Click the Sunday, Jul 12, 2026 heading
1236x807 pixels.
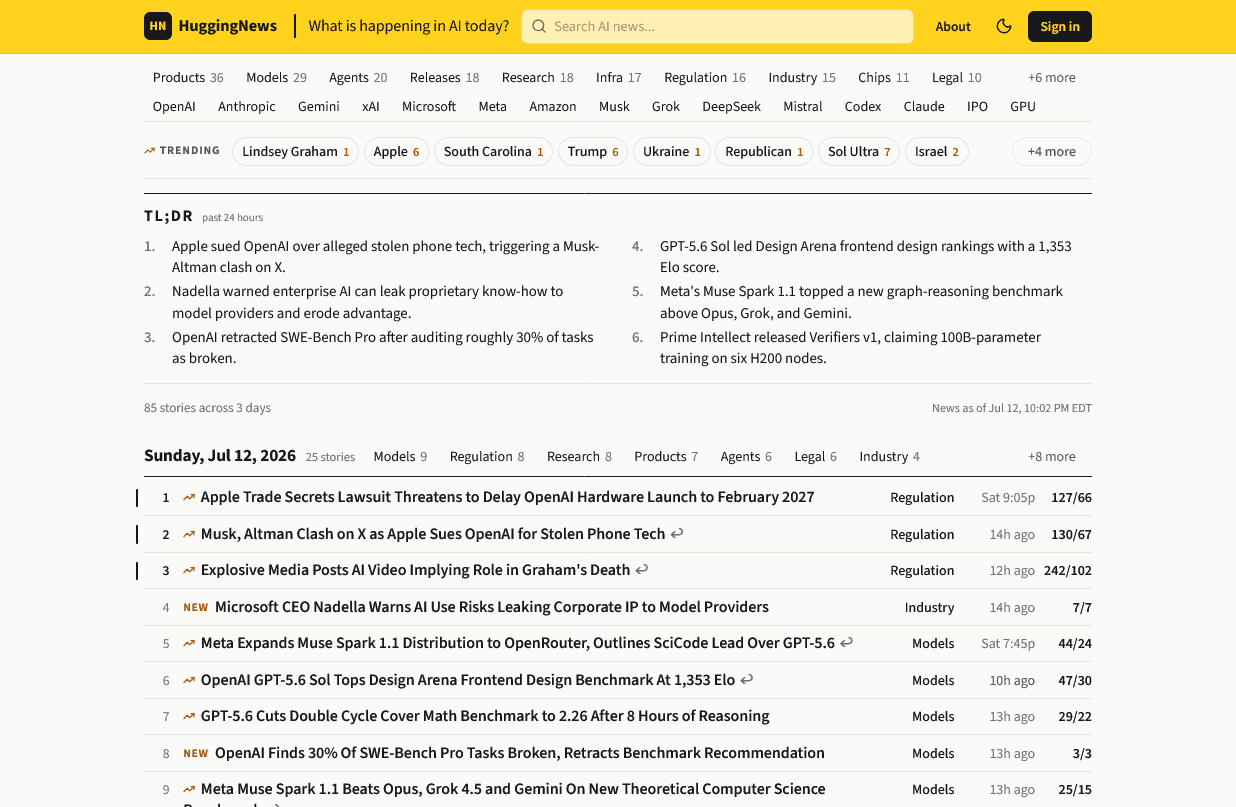220,455
